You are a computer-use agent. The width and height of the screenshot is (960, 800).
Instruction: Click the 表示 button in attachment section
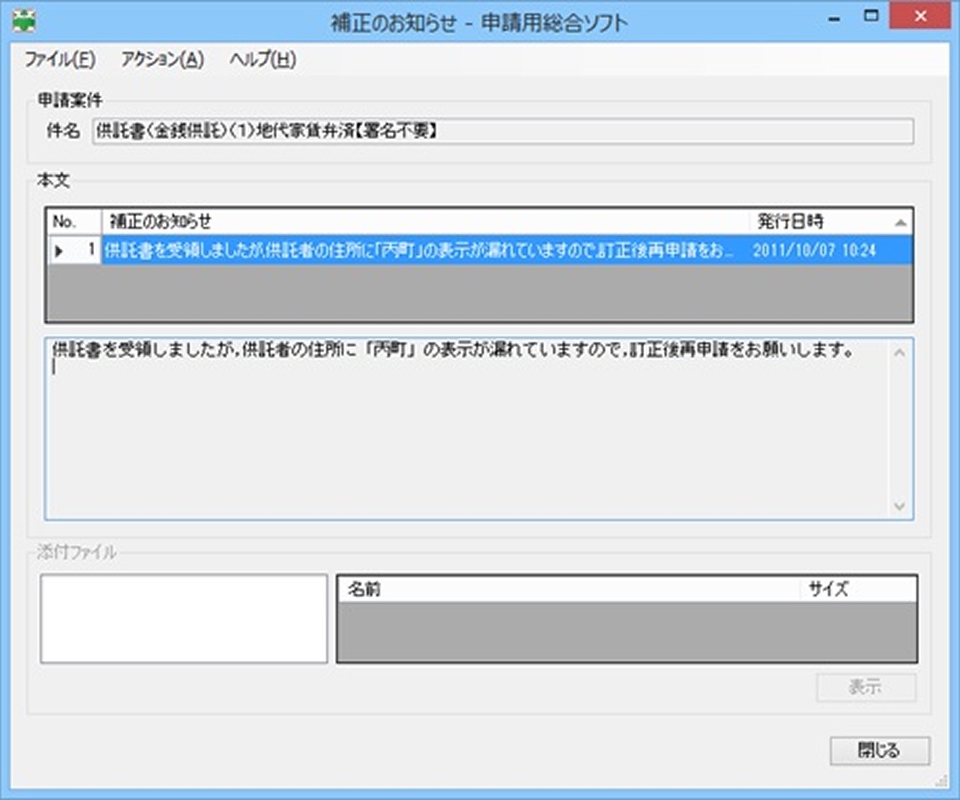[x=866, y=688]
